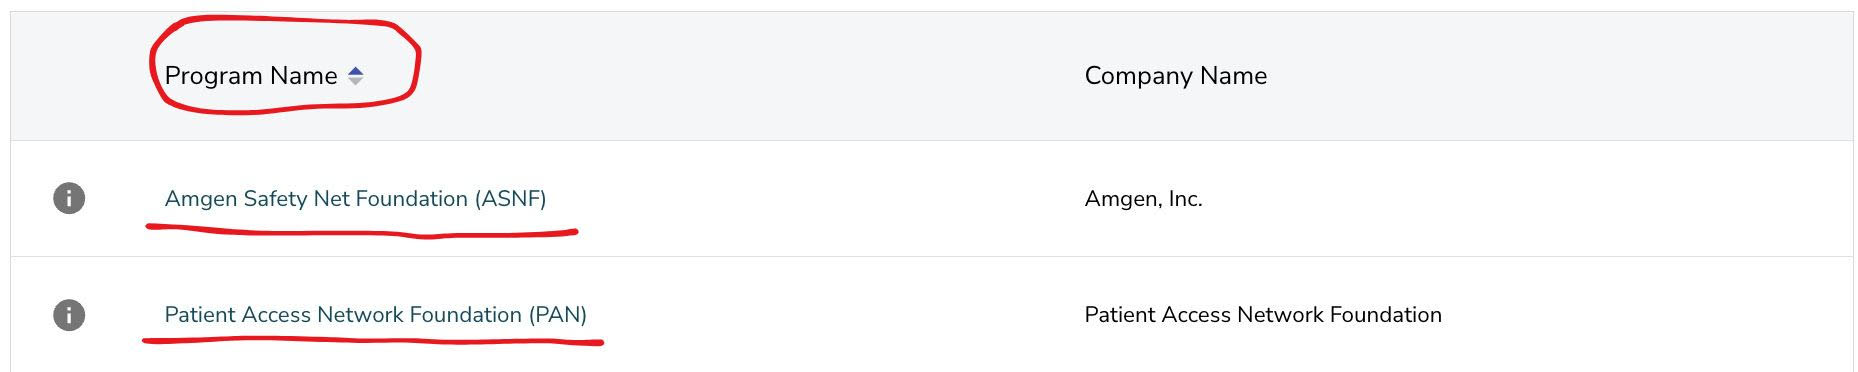
Task: Open Amgen Safety Net Foundation (ASNF) link
Action: tap(355, 199)
